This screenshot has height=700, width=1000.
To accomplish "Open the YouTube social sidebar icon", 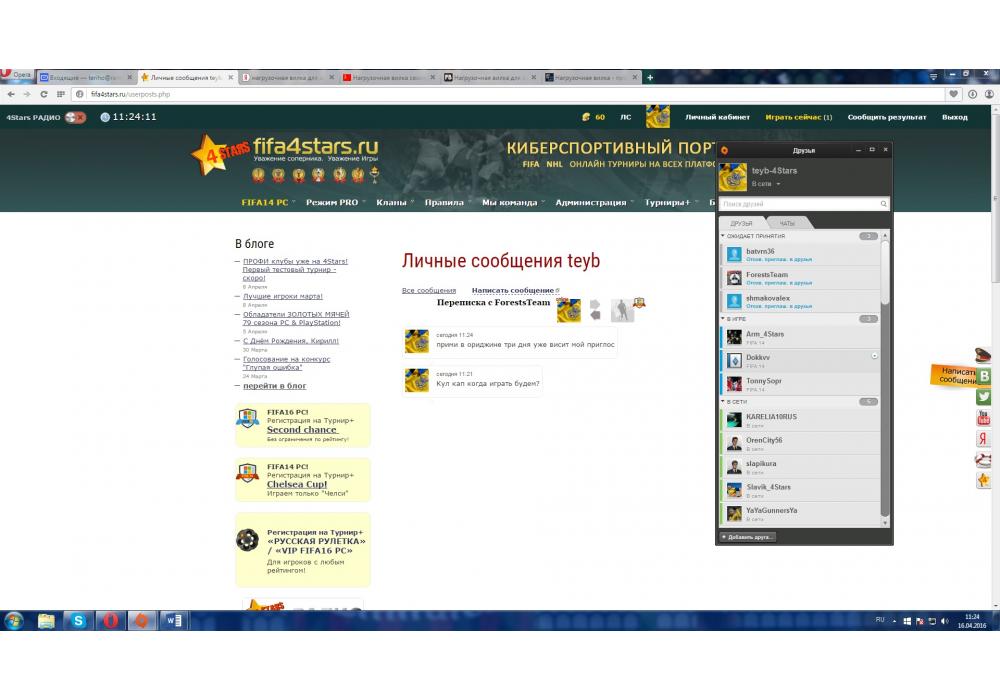I will (x=984, y=417).
